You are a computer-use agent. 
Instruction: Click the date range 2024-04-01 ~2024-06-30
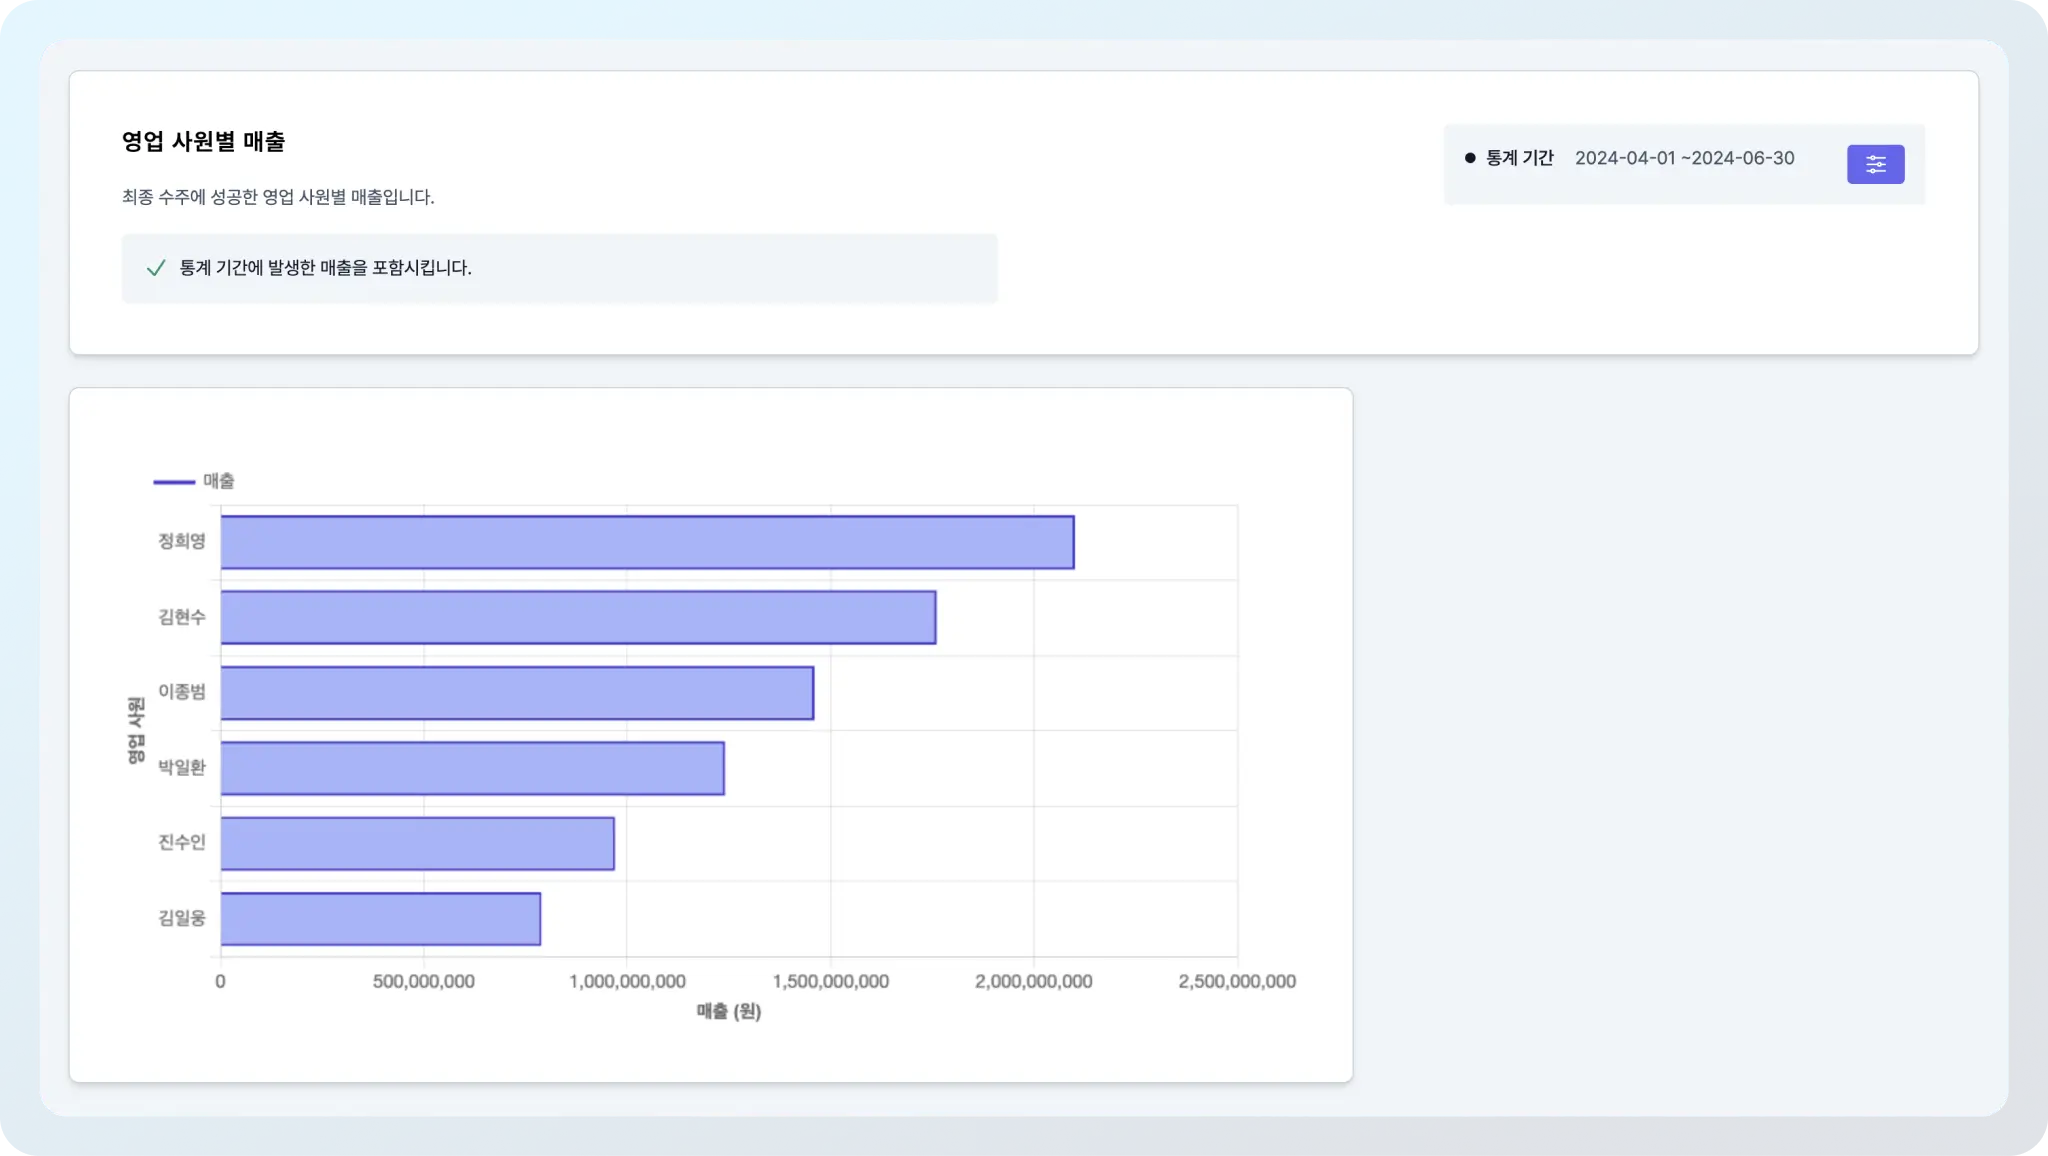1684,158
